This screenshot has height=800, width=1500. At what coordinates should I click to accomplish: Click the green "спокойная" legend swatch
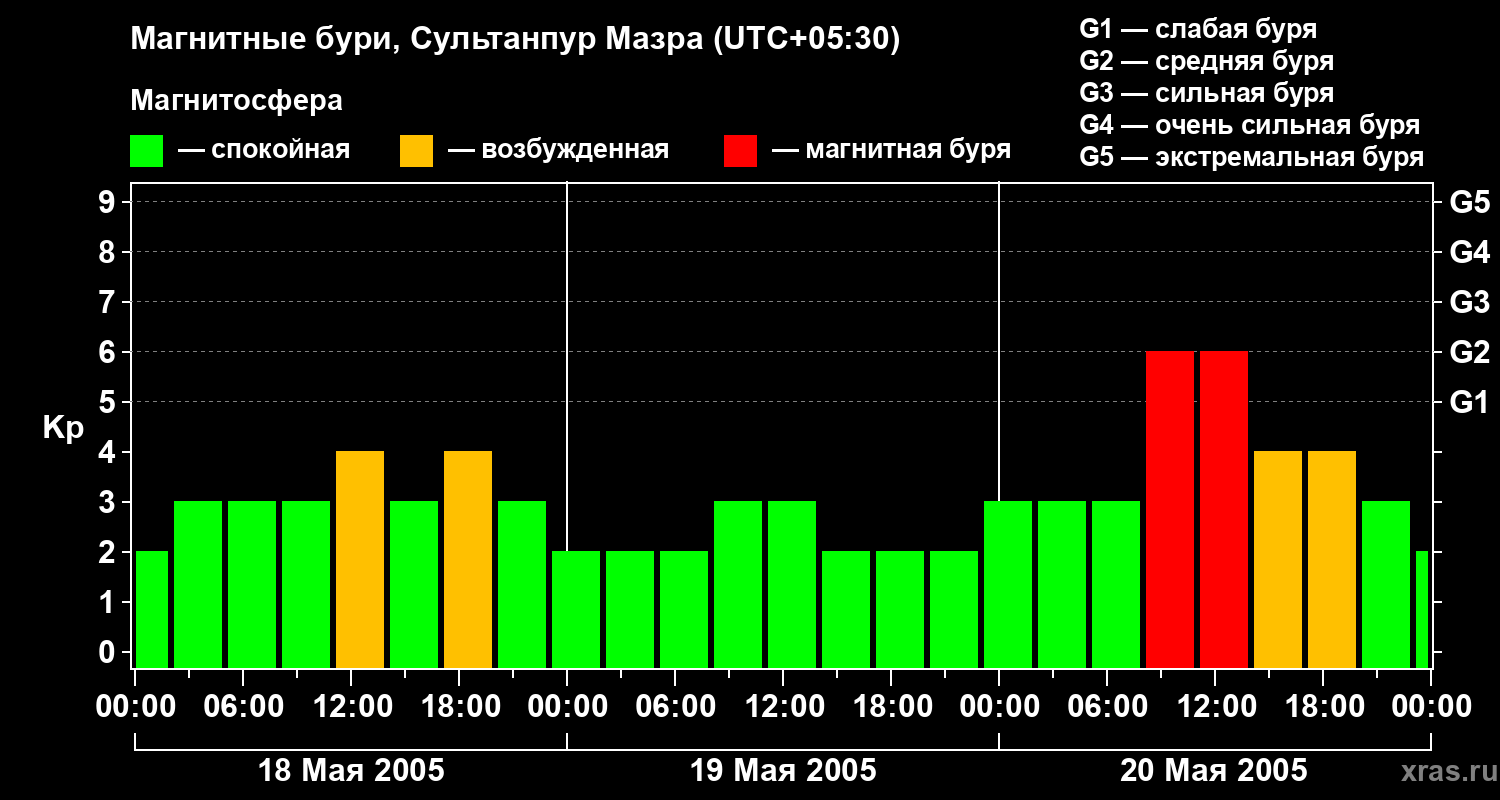click(146, 151)
